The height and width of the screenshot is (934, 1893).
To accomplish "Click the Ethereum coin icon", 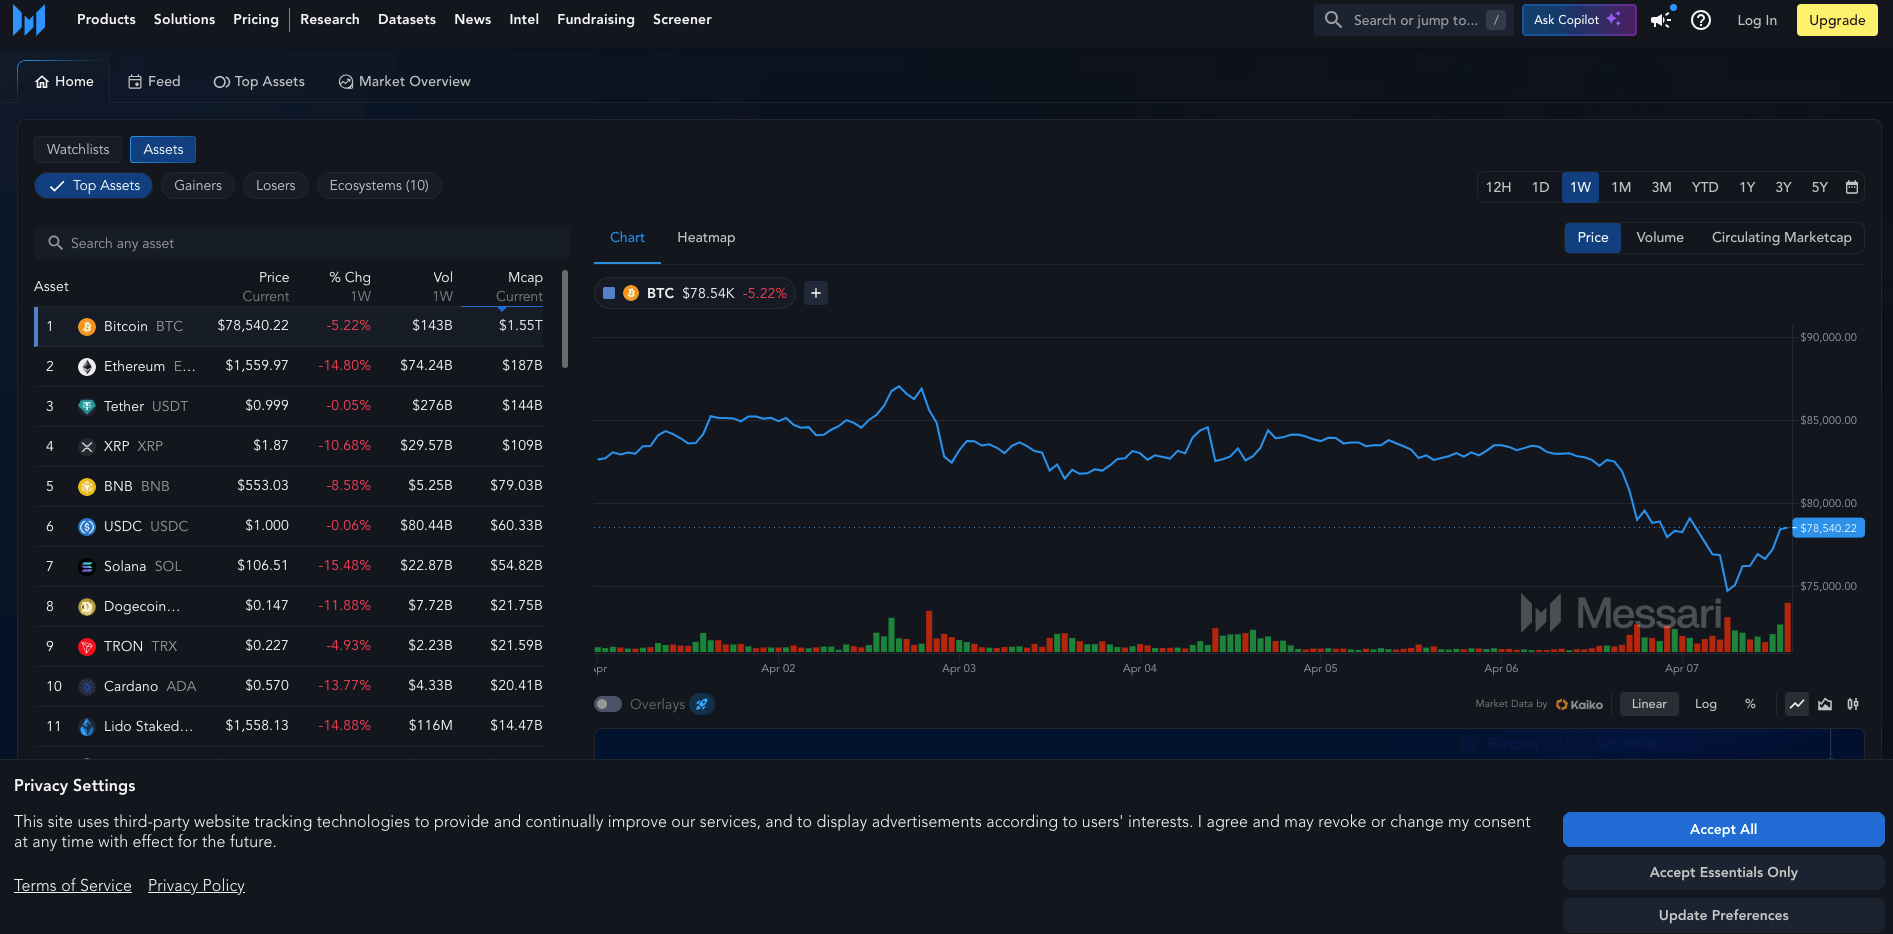I will (87, 366).
